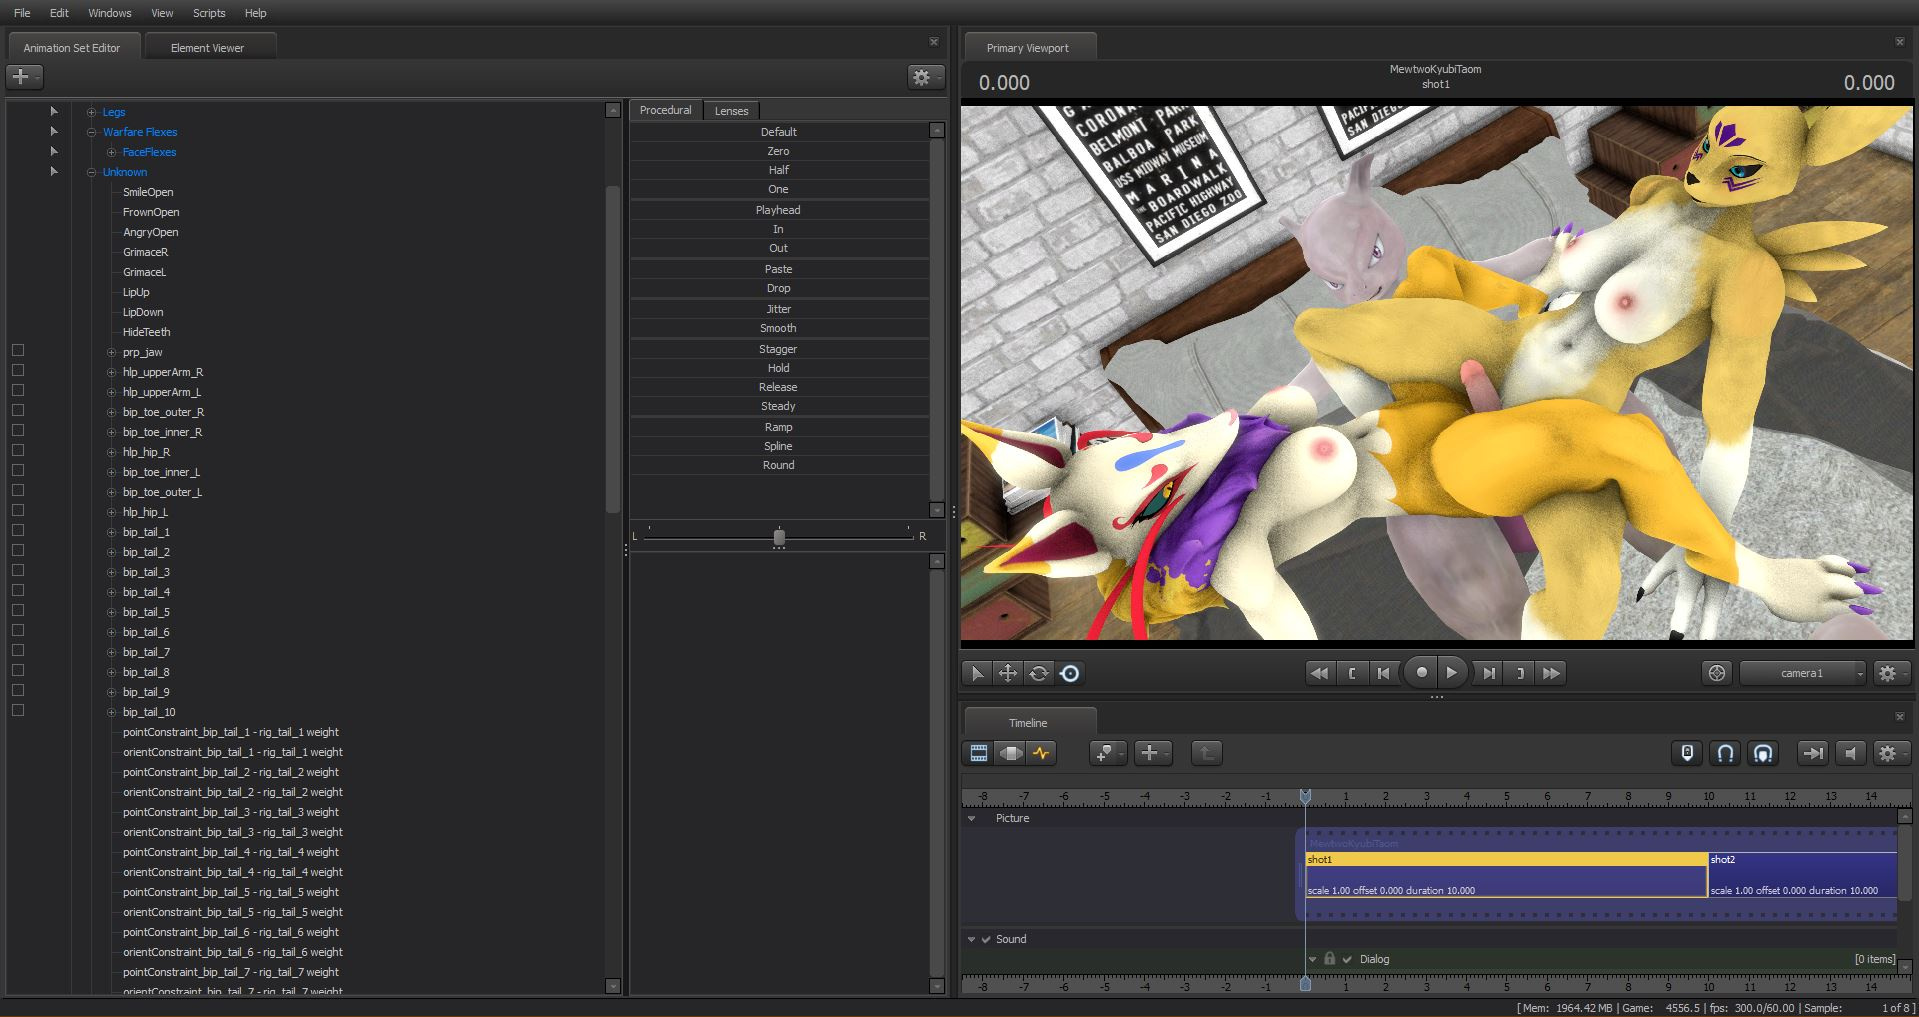The width and height of the screenshot is (1919, 1017).
Task: Click the L-R preset slider handle
Action: click(x=779, y=537)
